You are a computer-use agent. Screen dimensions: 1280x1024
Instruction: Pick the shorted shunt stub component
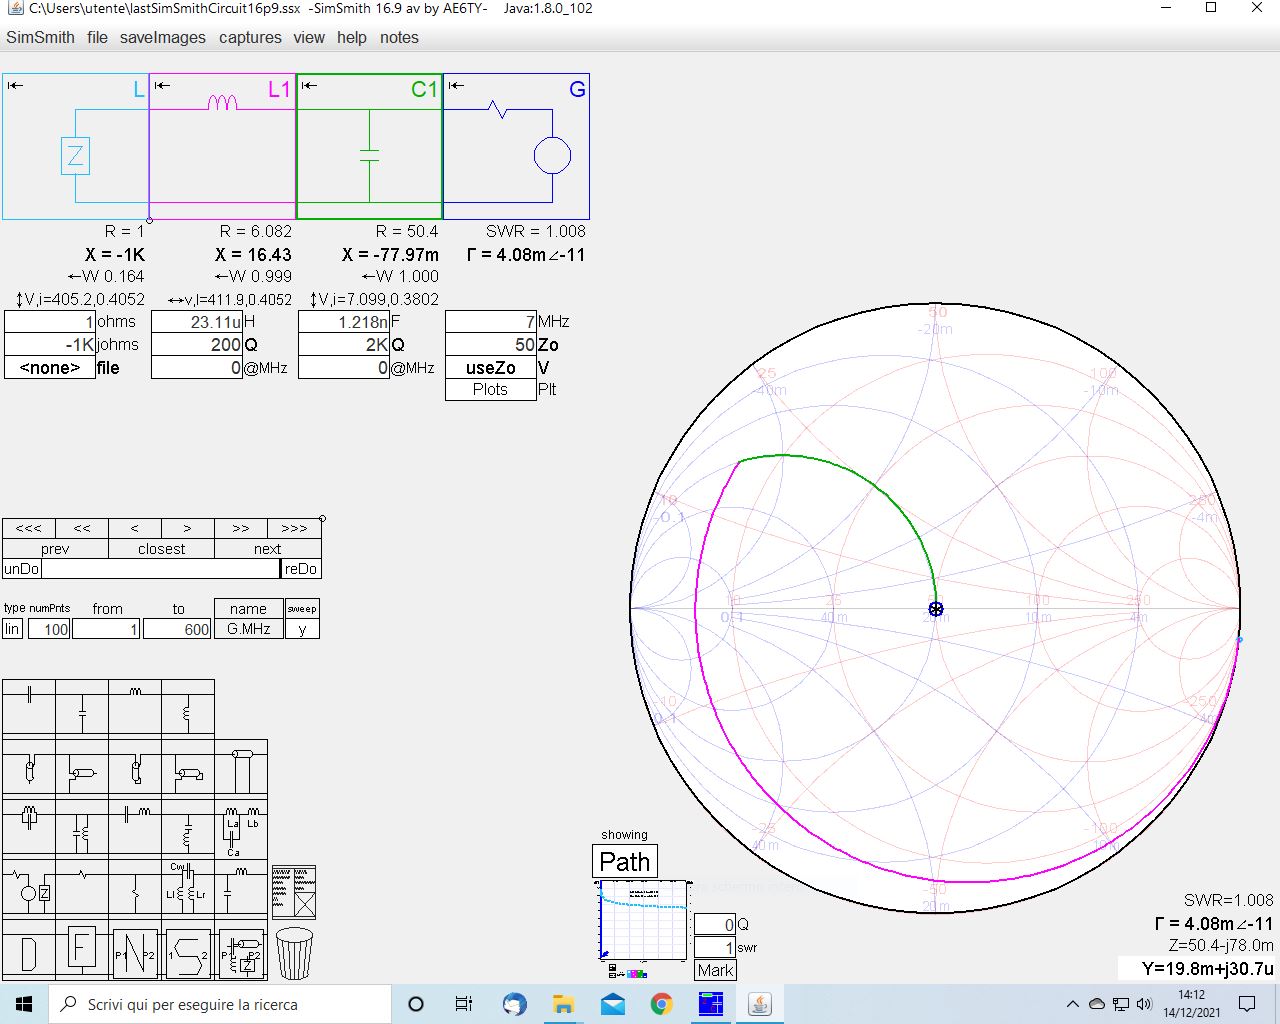pyautogui.click(x=188, y=768)
